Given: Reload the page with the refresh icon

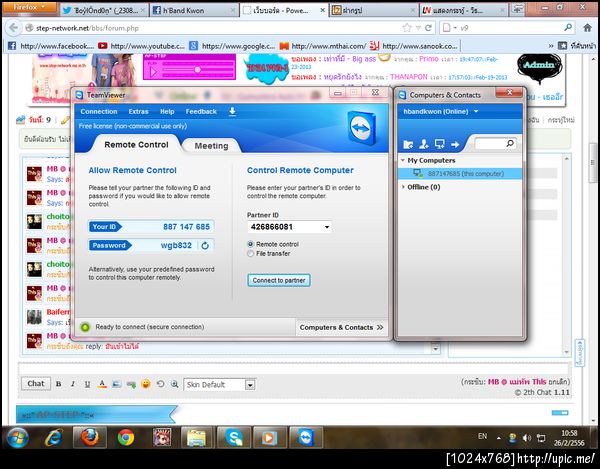Looking at the screenshot, I should click(428, 28).
